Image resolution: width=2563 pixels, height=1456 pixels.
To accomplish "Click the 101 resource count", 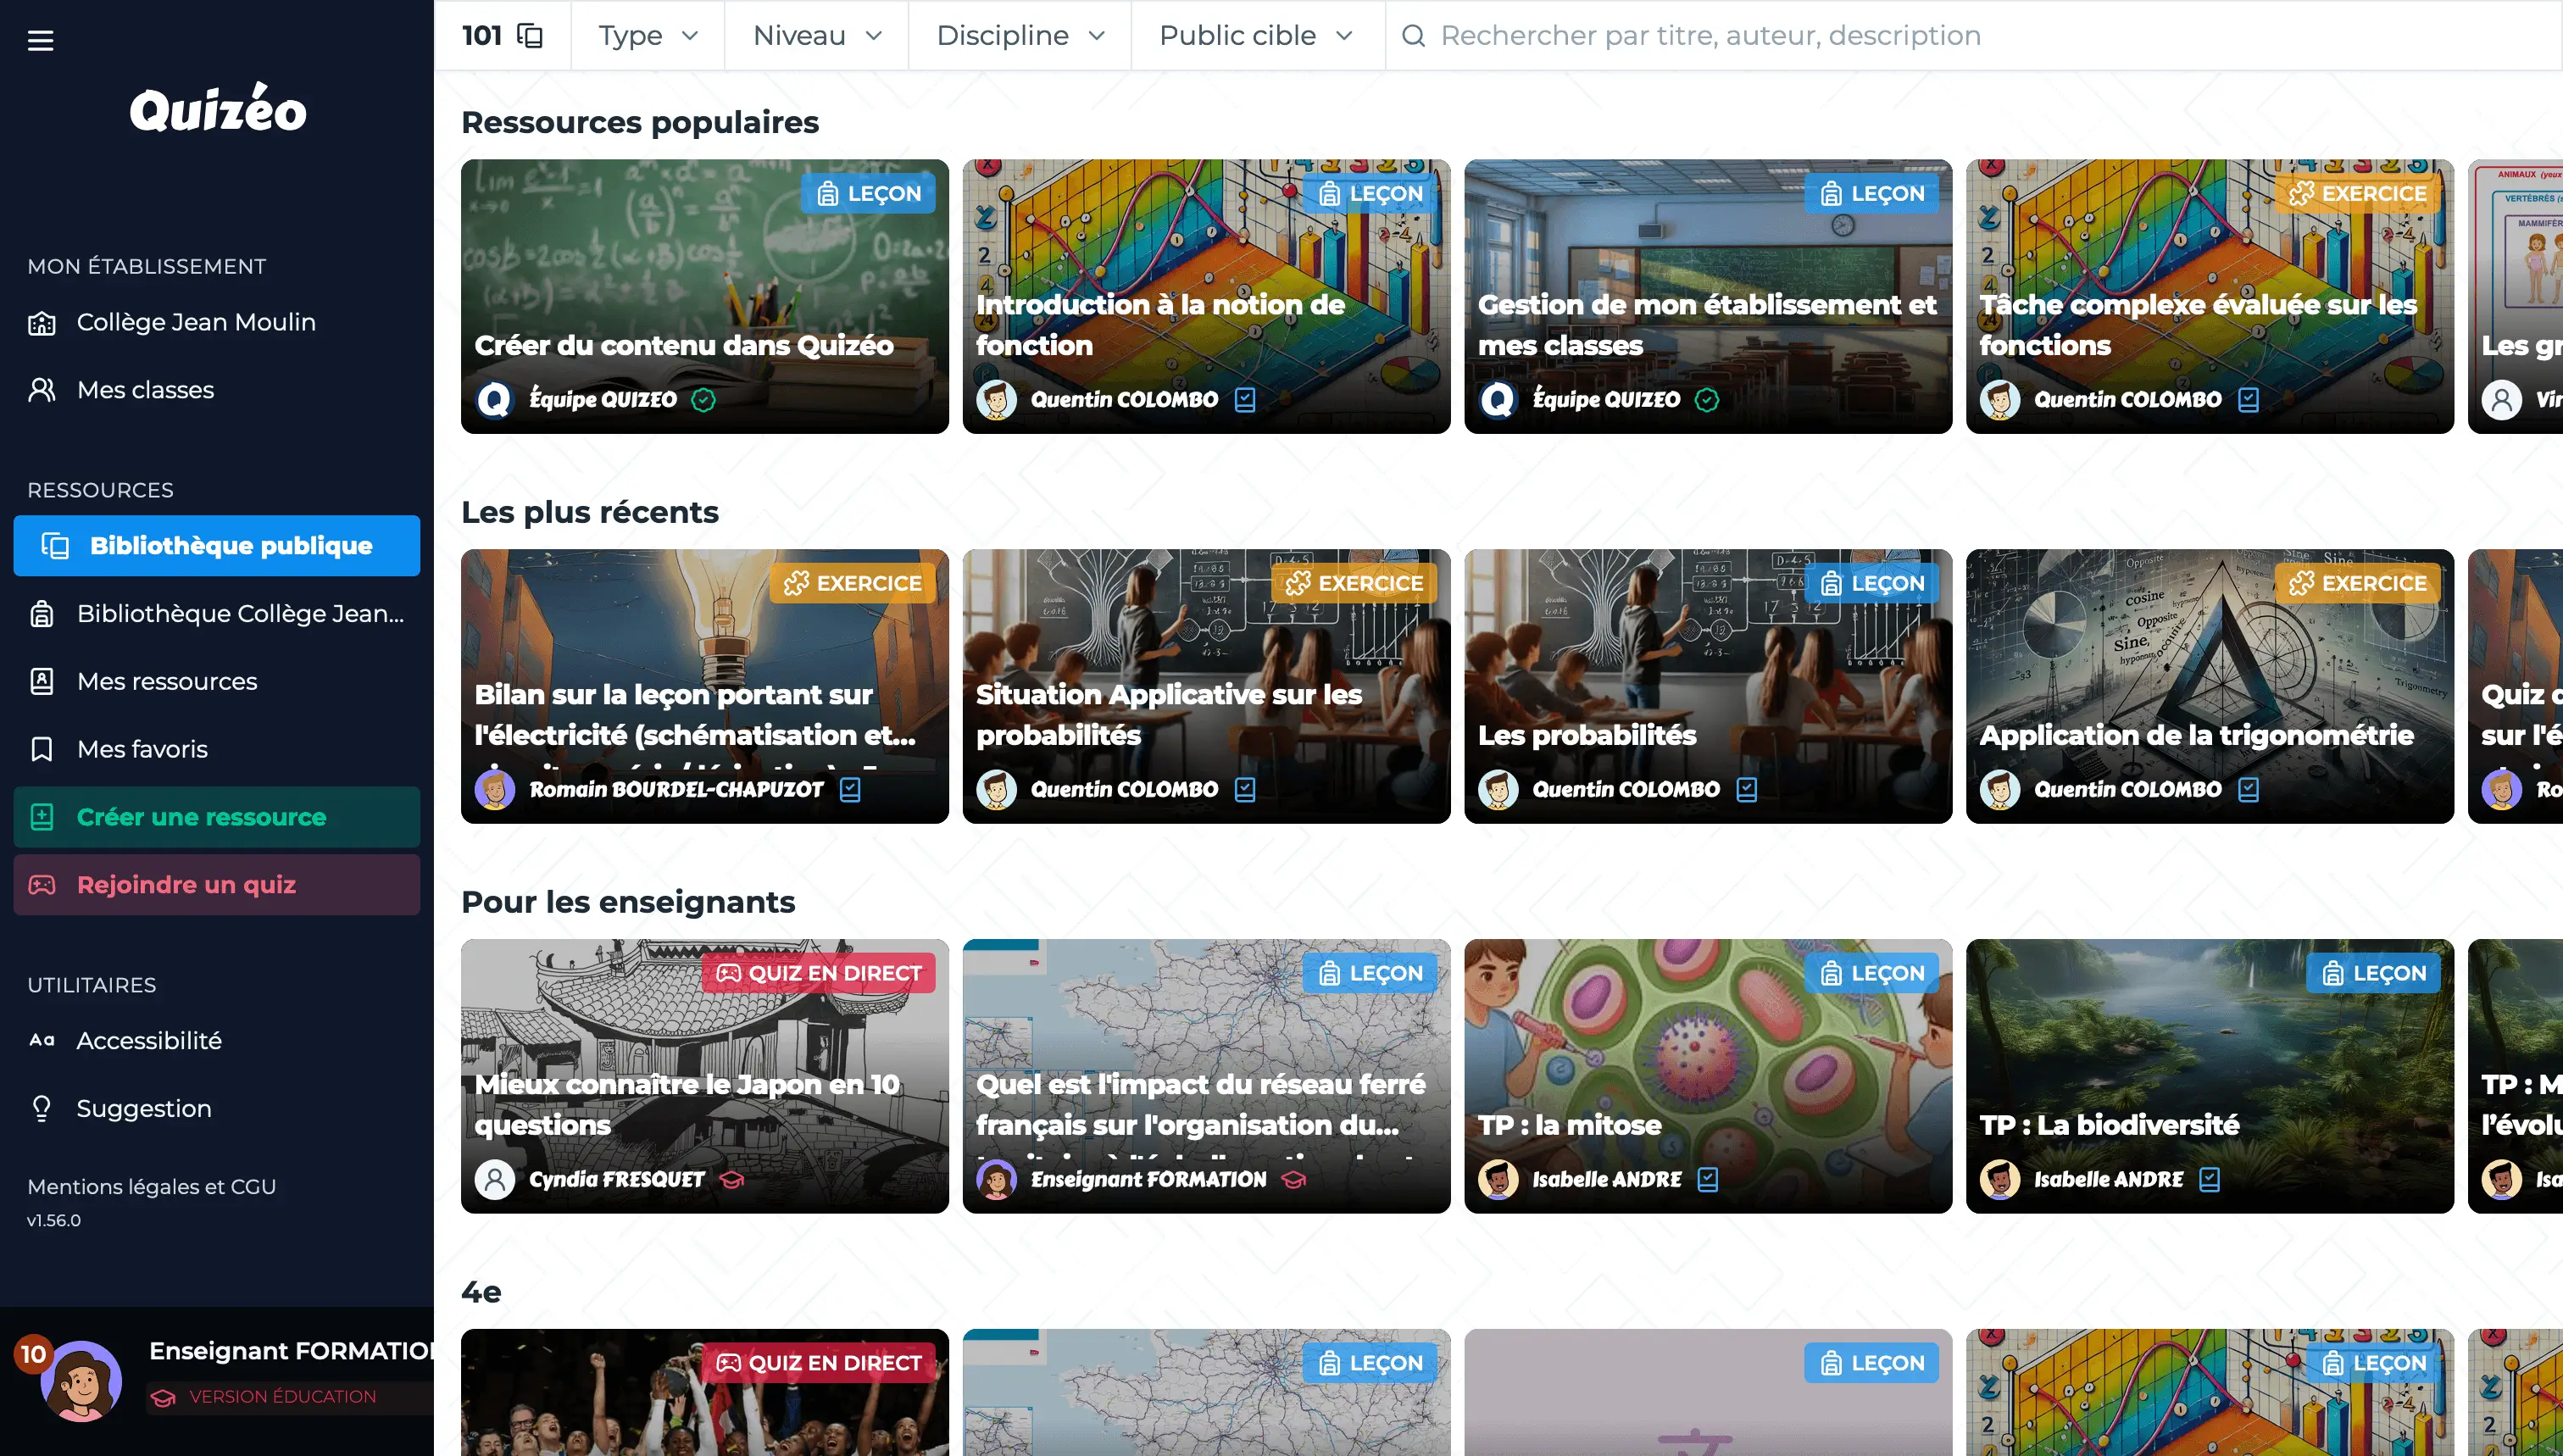I will (482, 36).
